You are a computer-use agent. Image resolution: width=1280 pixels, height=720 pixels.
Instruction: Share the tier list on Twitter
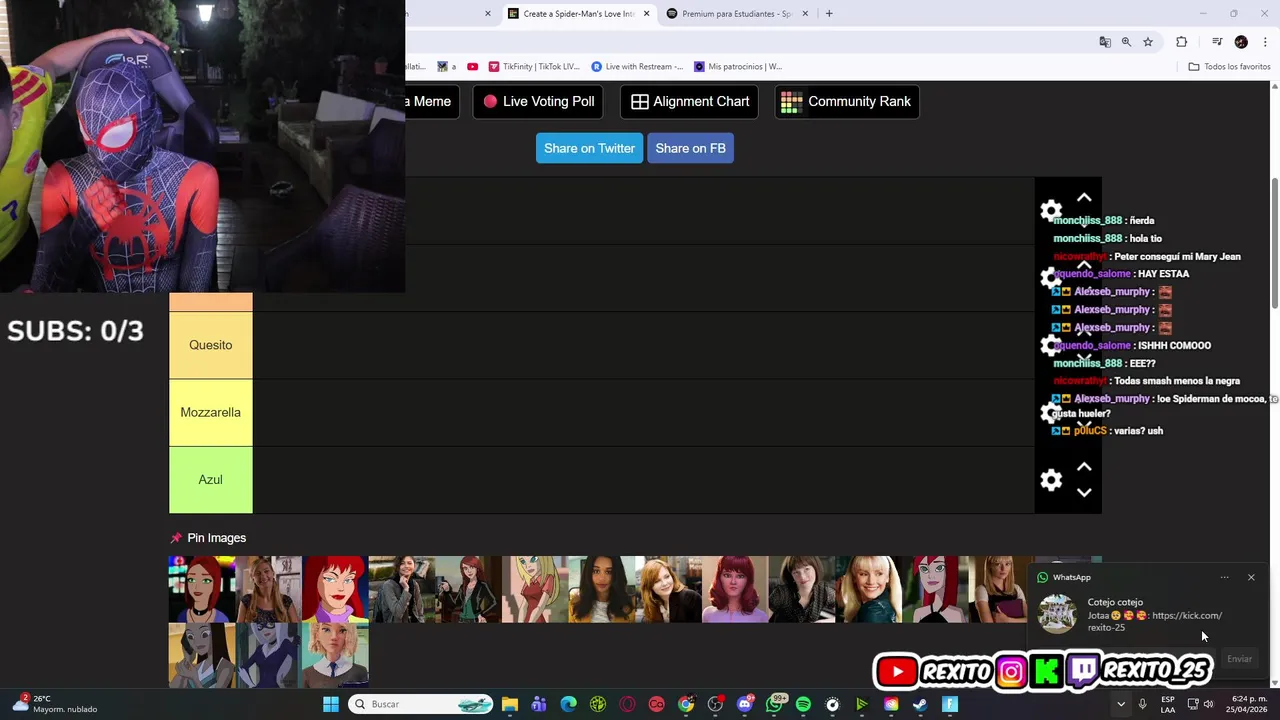click(589, 148)
